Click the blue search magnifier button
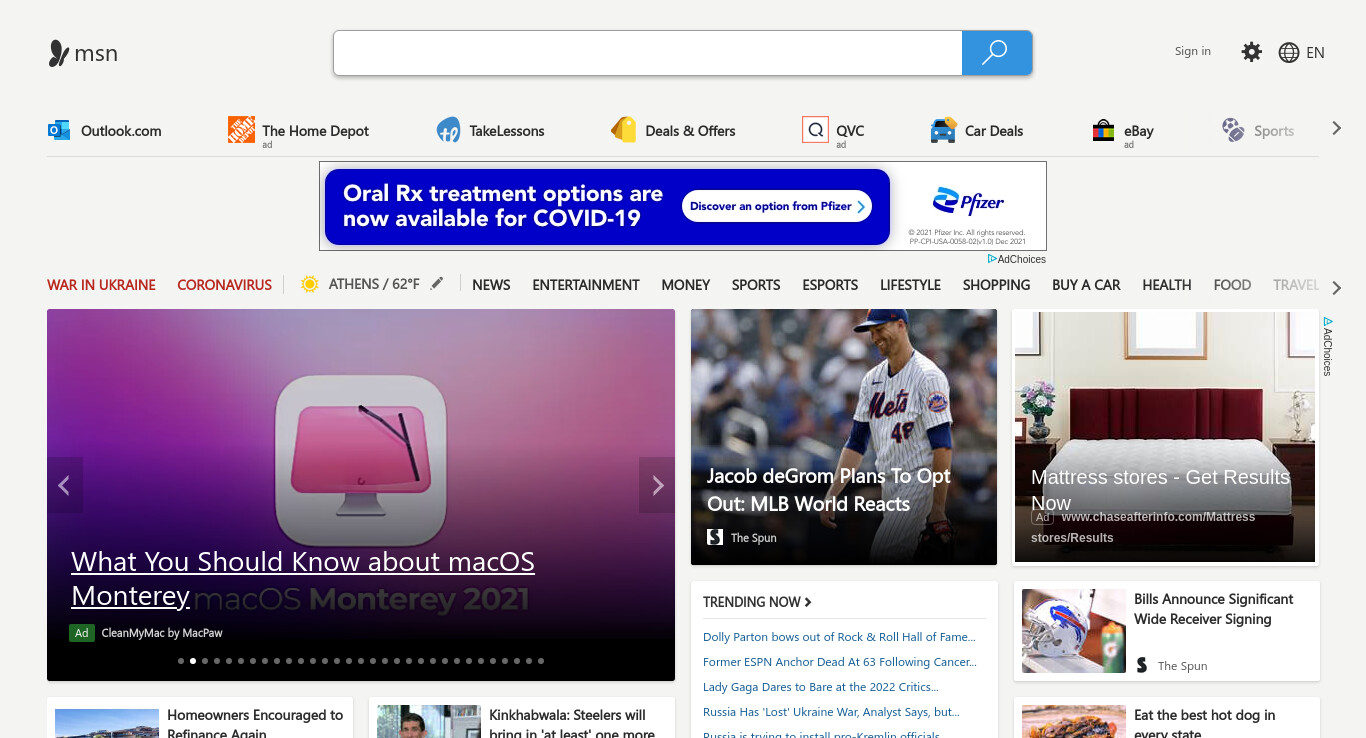The height and width of the screenshot is (738, 1366). click(996, 53)
